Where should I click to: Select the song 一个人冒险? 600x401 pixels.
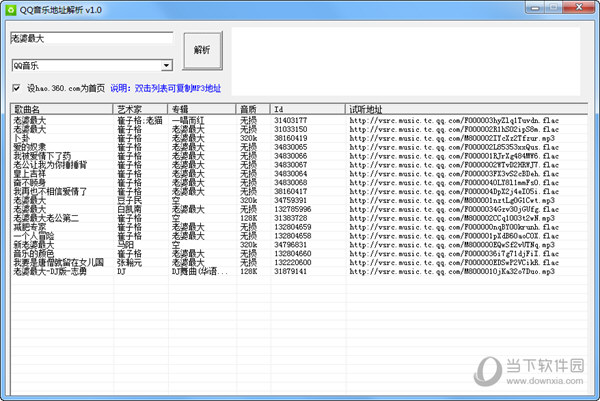coord(34,236)
